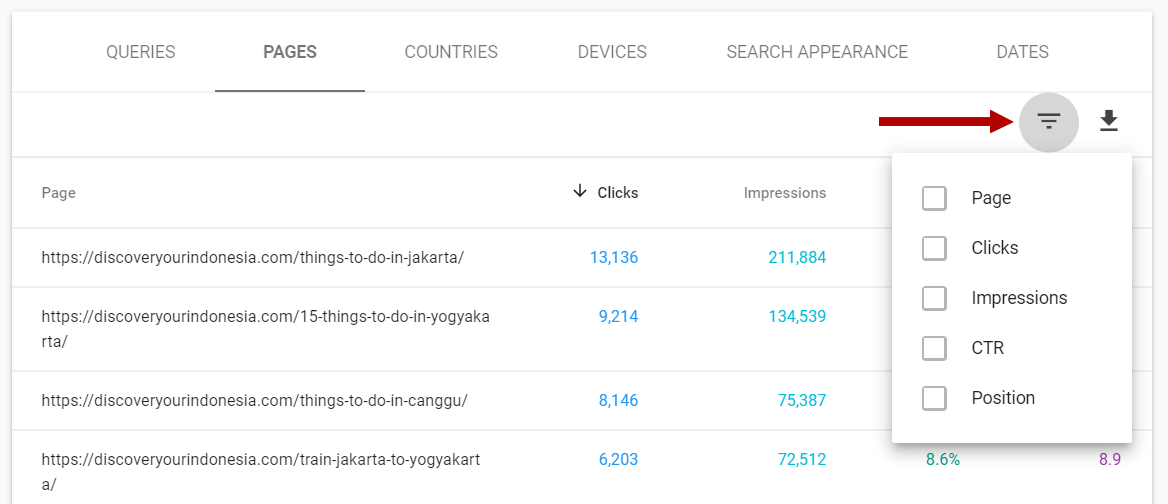Tick the Impressions filter checkbox
1168x504 pixels.
pyautogui.click(x=934, y=298)
